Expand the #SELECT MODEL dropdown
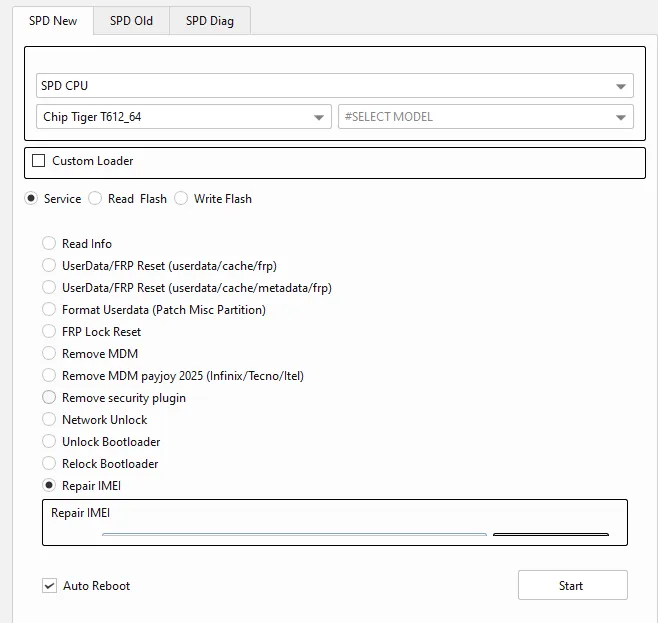 tap(485, 117)
